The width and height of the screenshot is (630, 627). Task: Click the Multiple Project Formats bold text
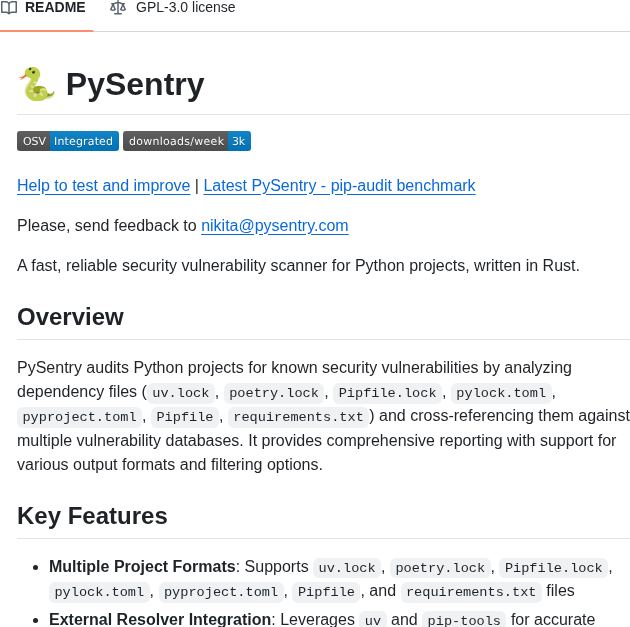tap(142, 567)
